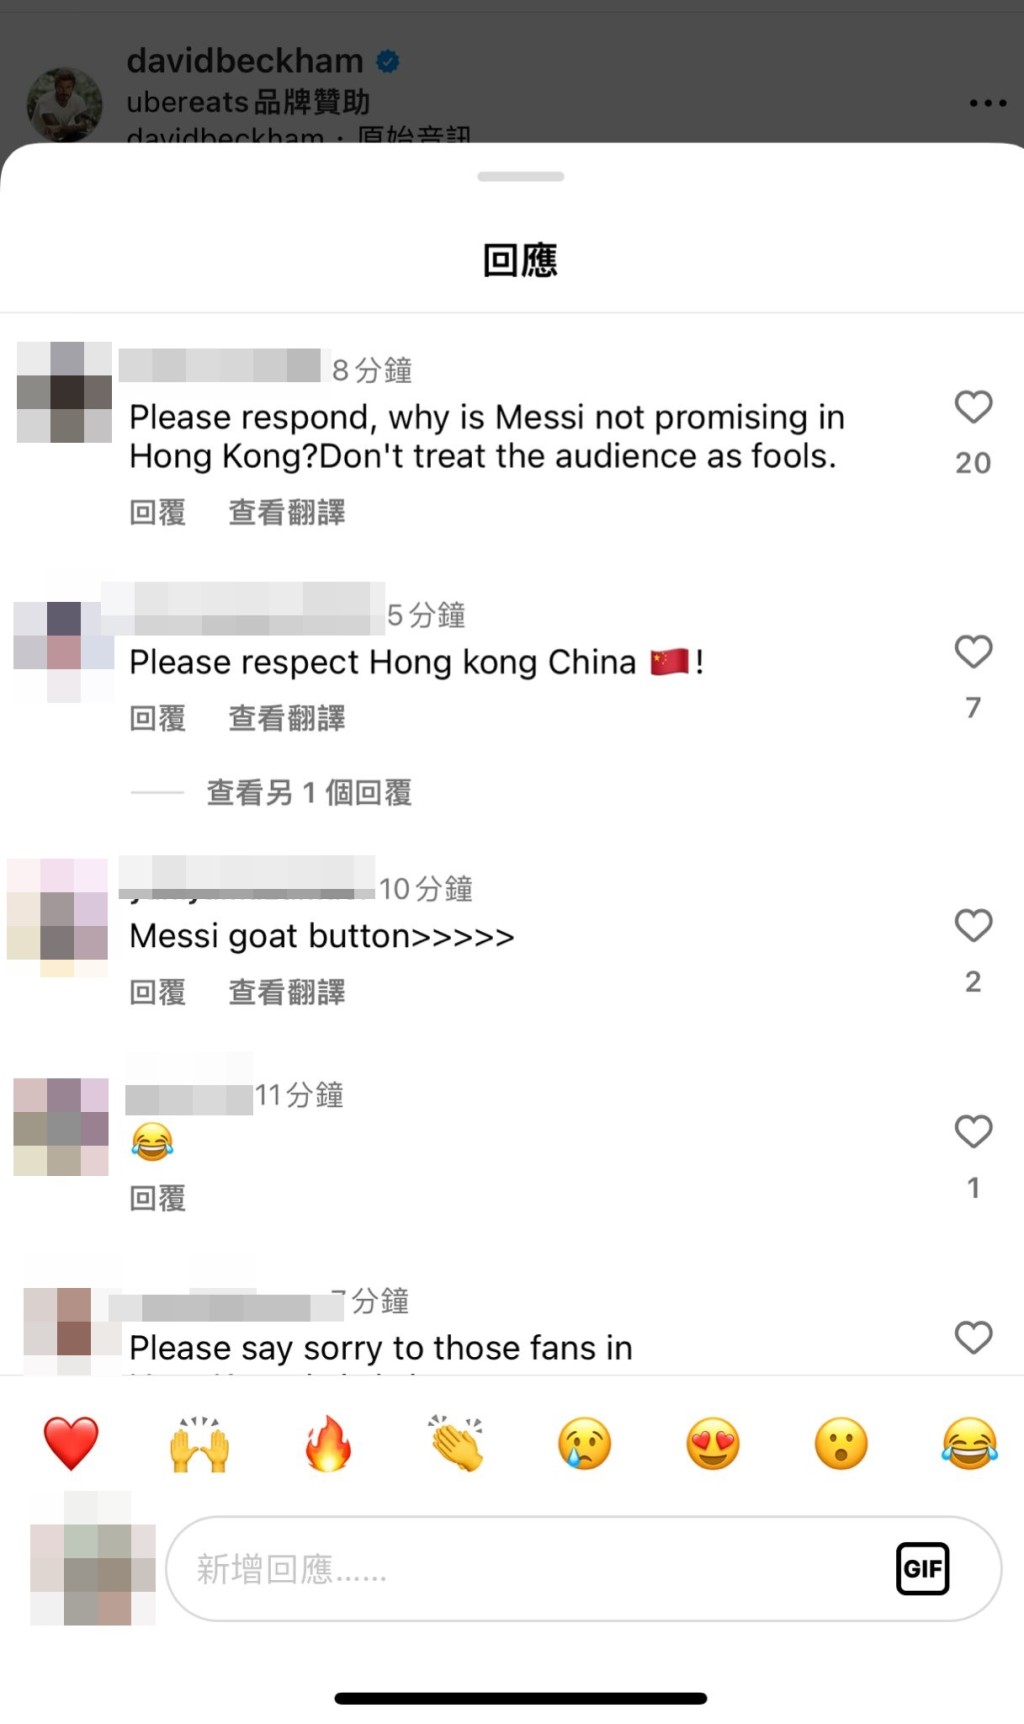1024x1724 pixels.
Task: Tap the comments sheet drag handle
Action: click(x=521, y=177)
